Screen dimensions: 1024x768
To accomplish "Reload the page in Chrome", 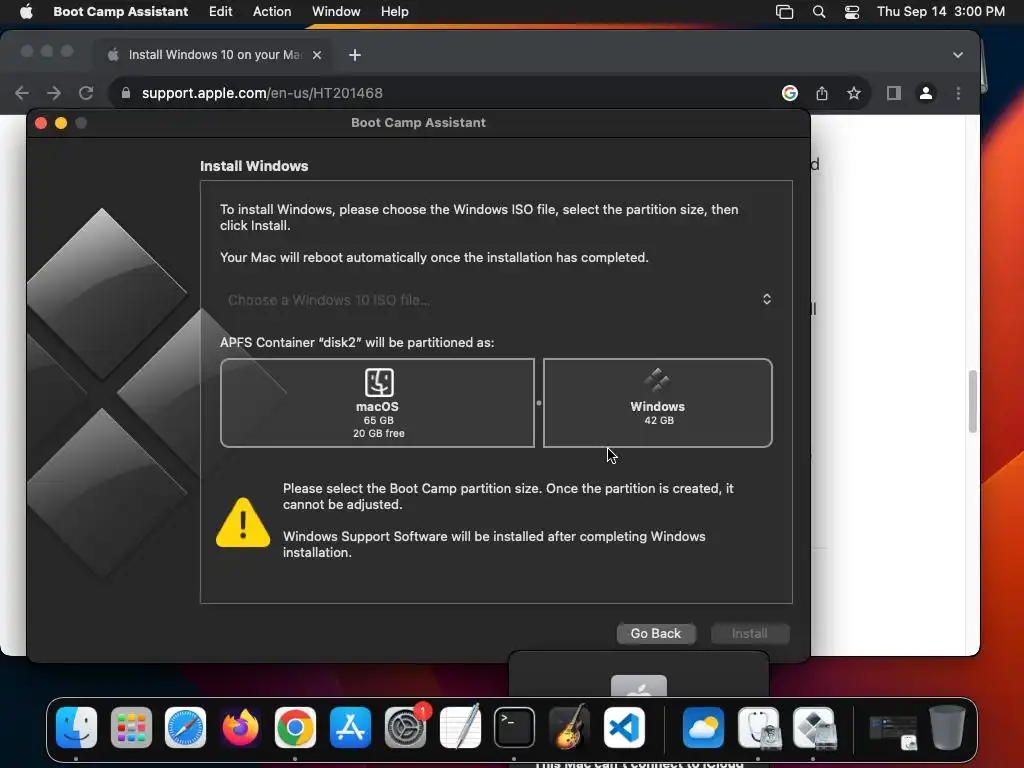I will click(86, 93).
